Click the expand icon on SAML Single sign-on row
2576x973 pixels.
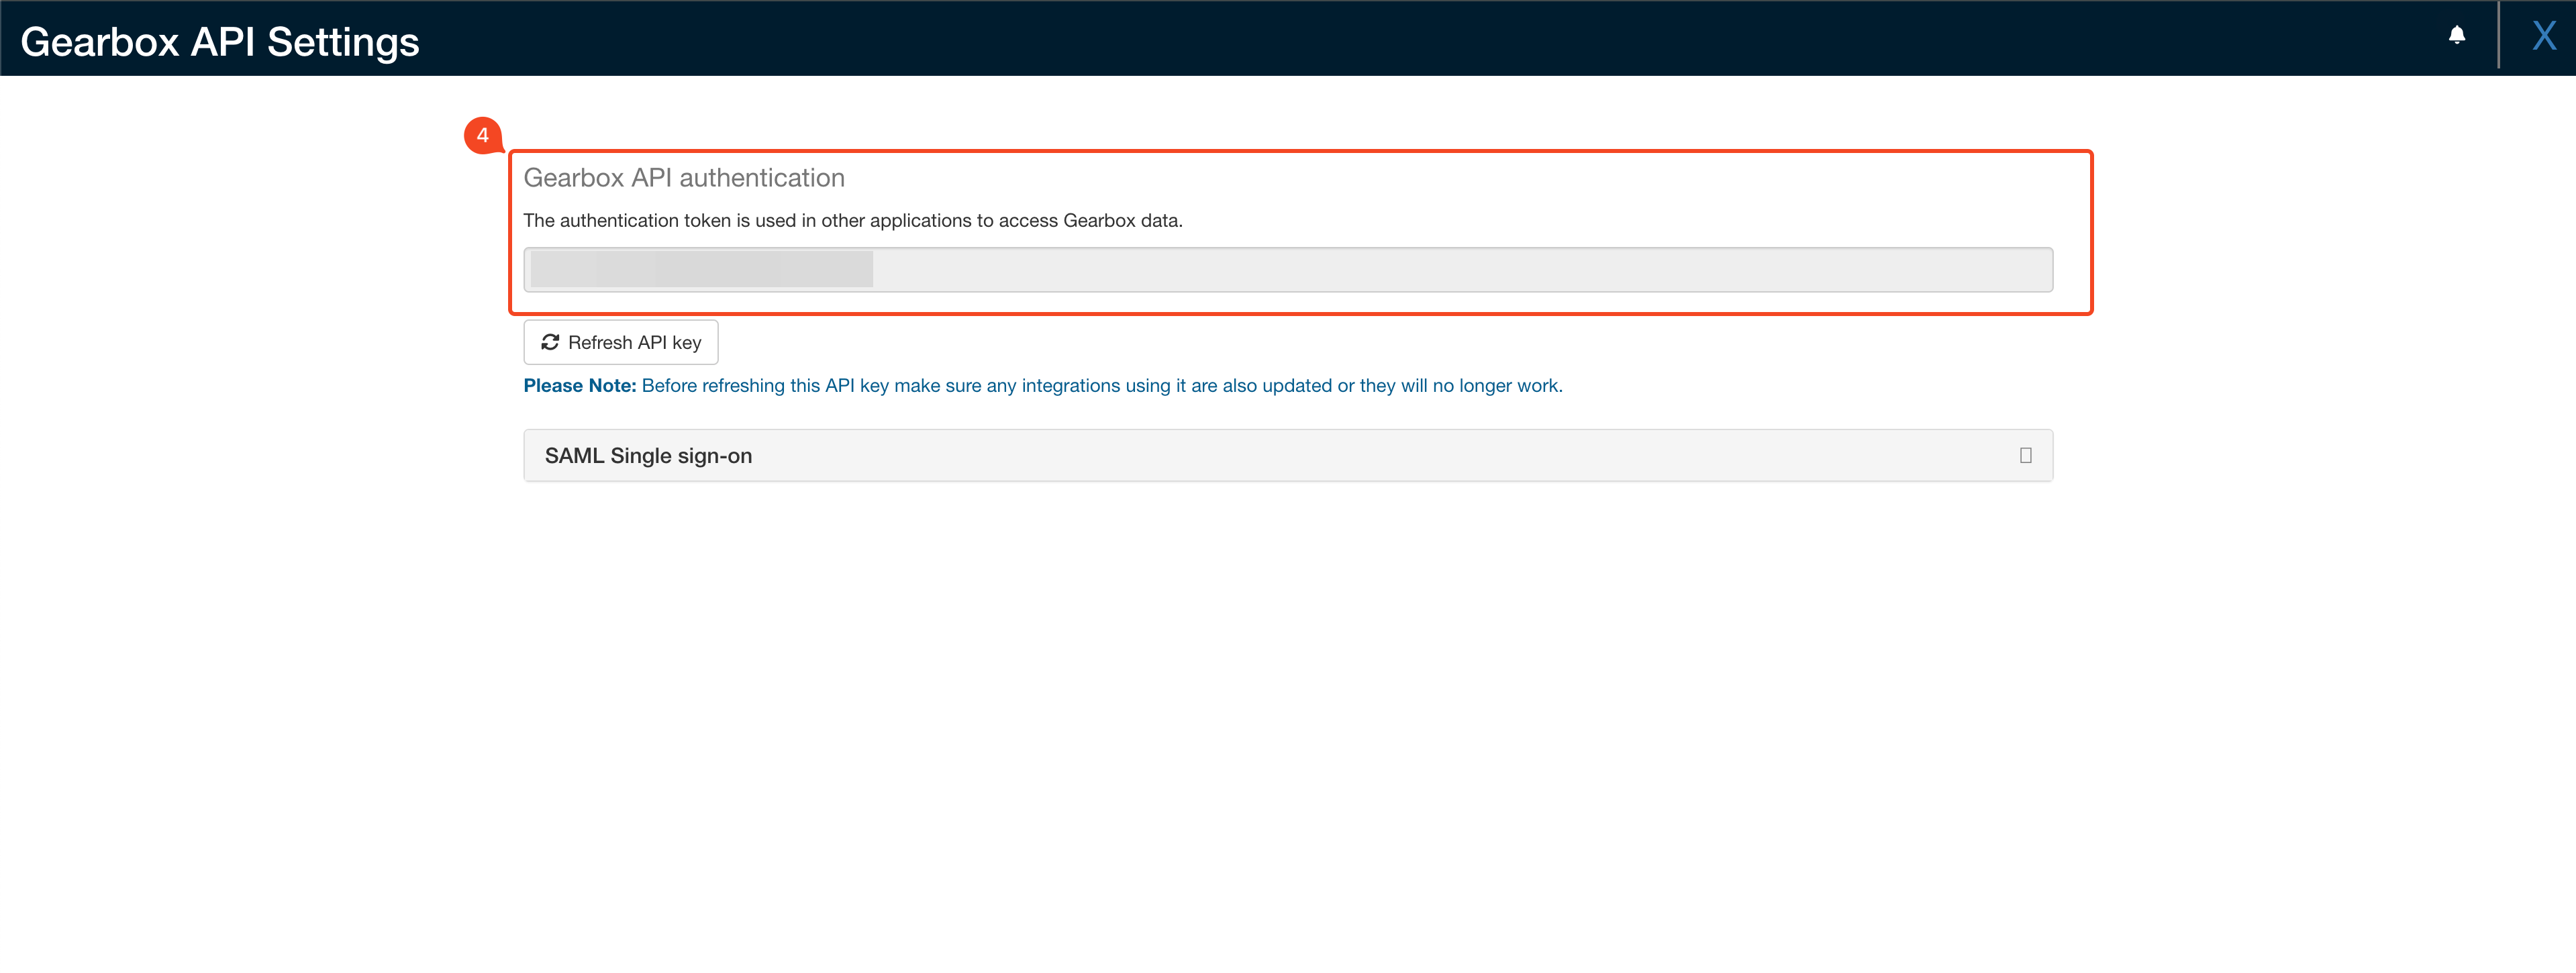click(2026, 455)
